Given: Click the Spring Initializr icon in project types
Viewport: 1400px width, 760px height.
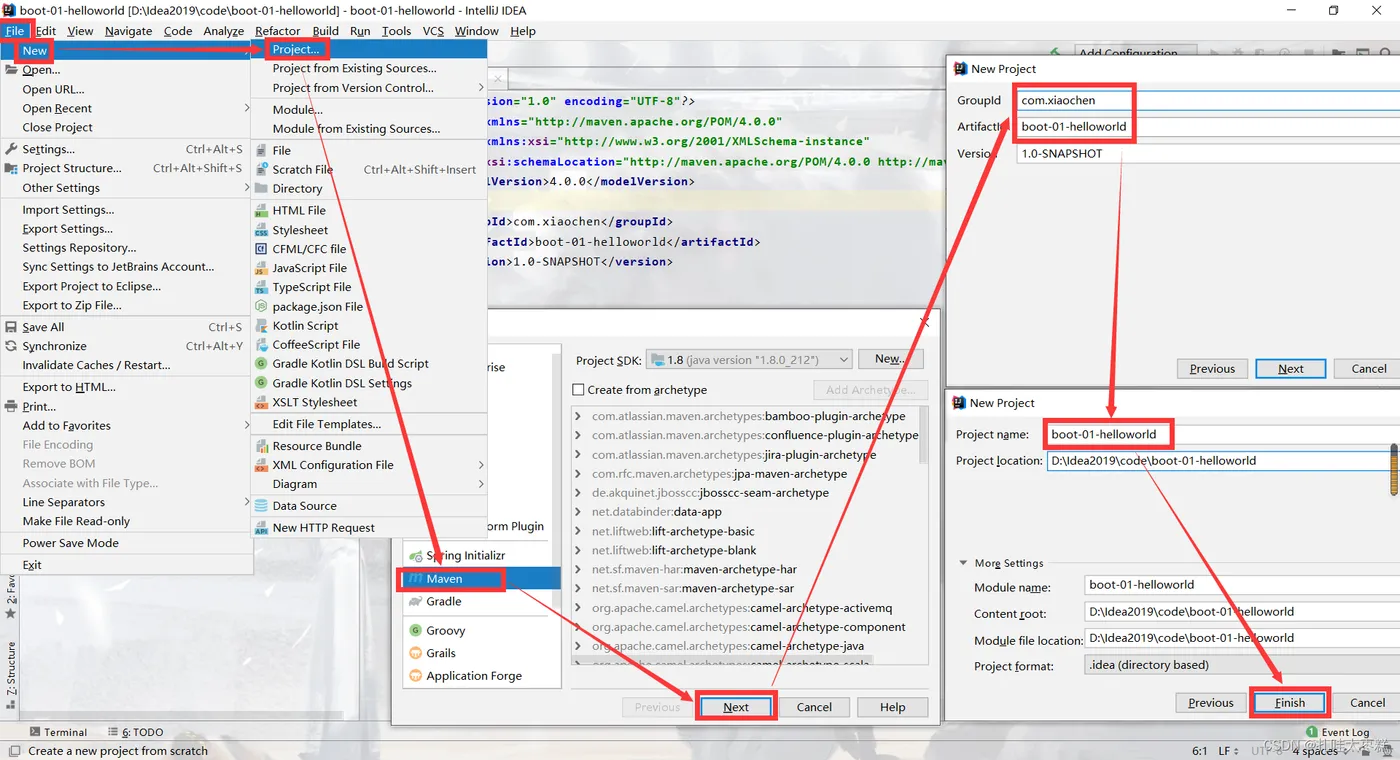Looking at the screenshot, I should (x=415, y=555).
